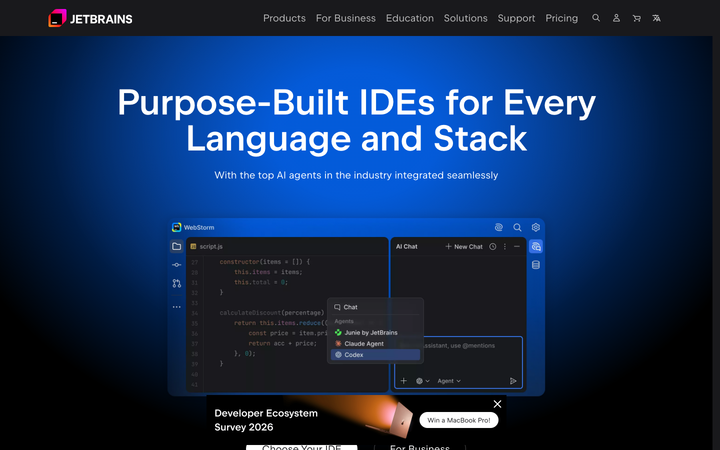Image resolution: width=720 pixels, height=450 pixels.
Task: Open AI Chat options kebab menu
Action: pyautogui.click(x=505, y=247)
